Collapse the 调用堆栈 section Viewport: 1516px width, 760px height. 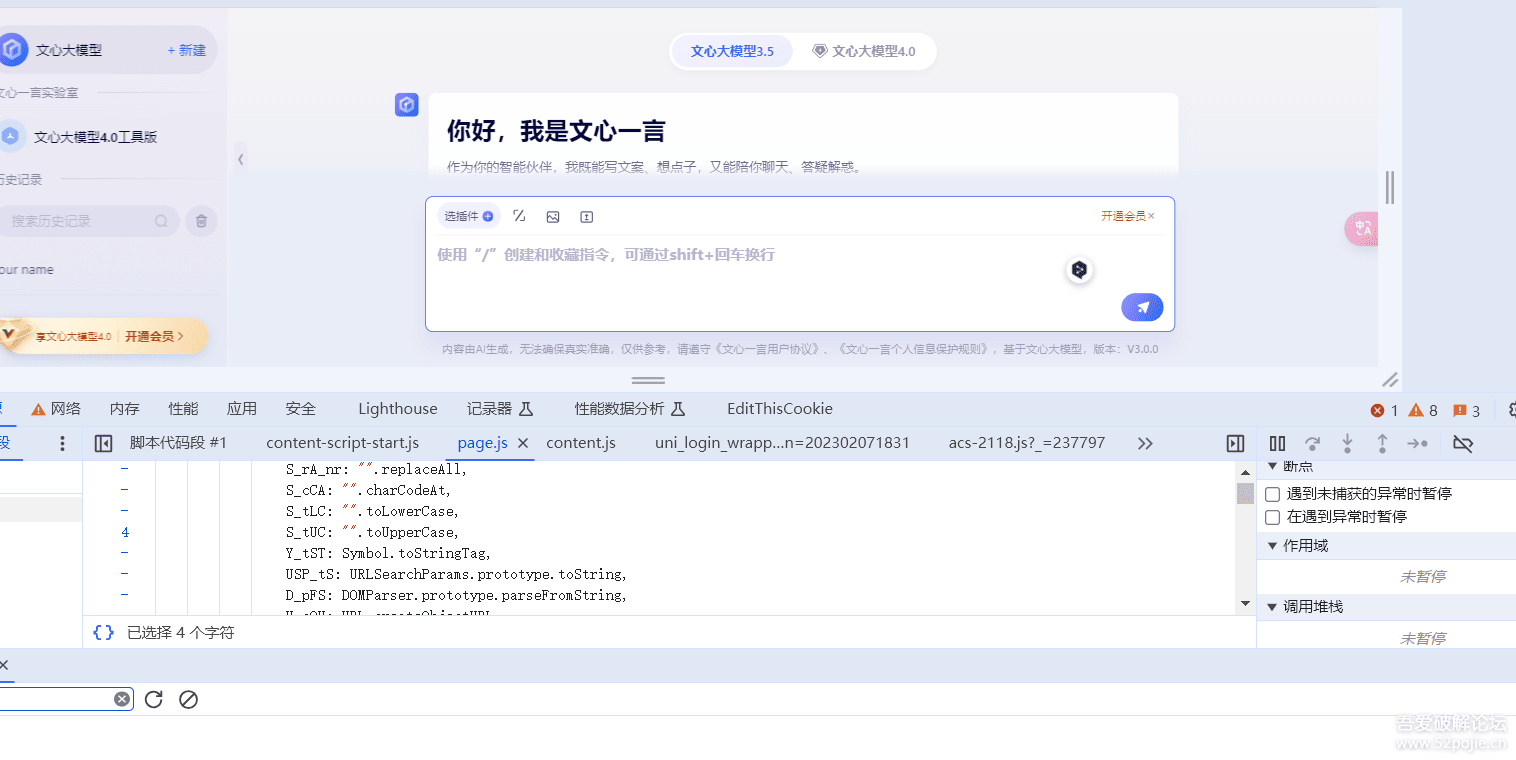point(1273,607)
